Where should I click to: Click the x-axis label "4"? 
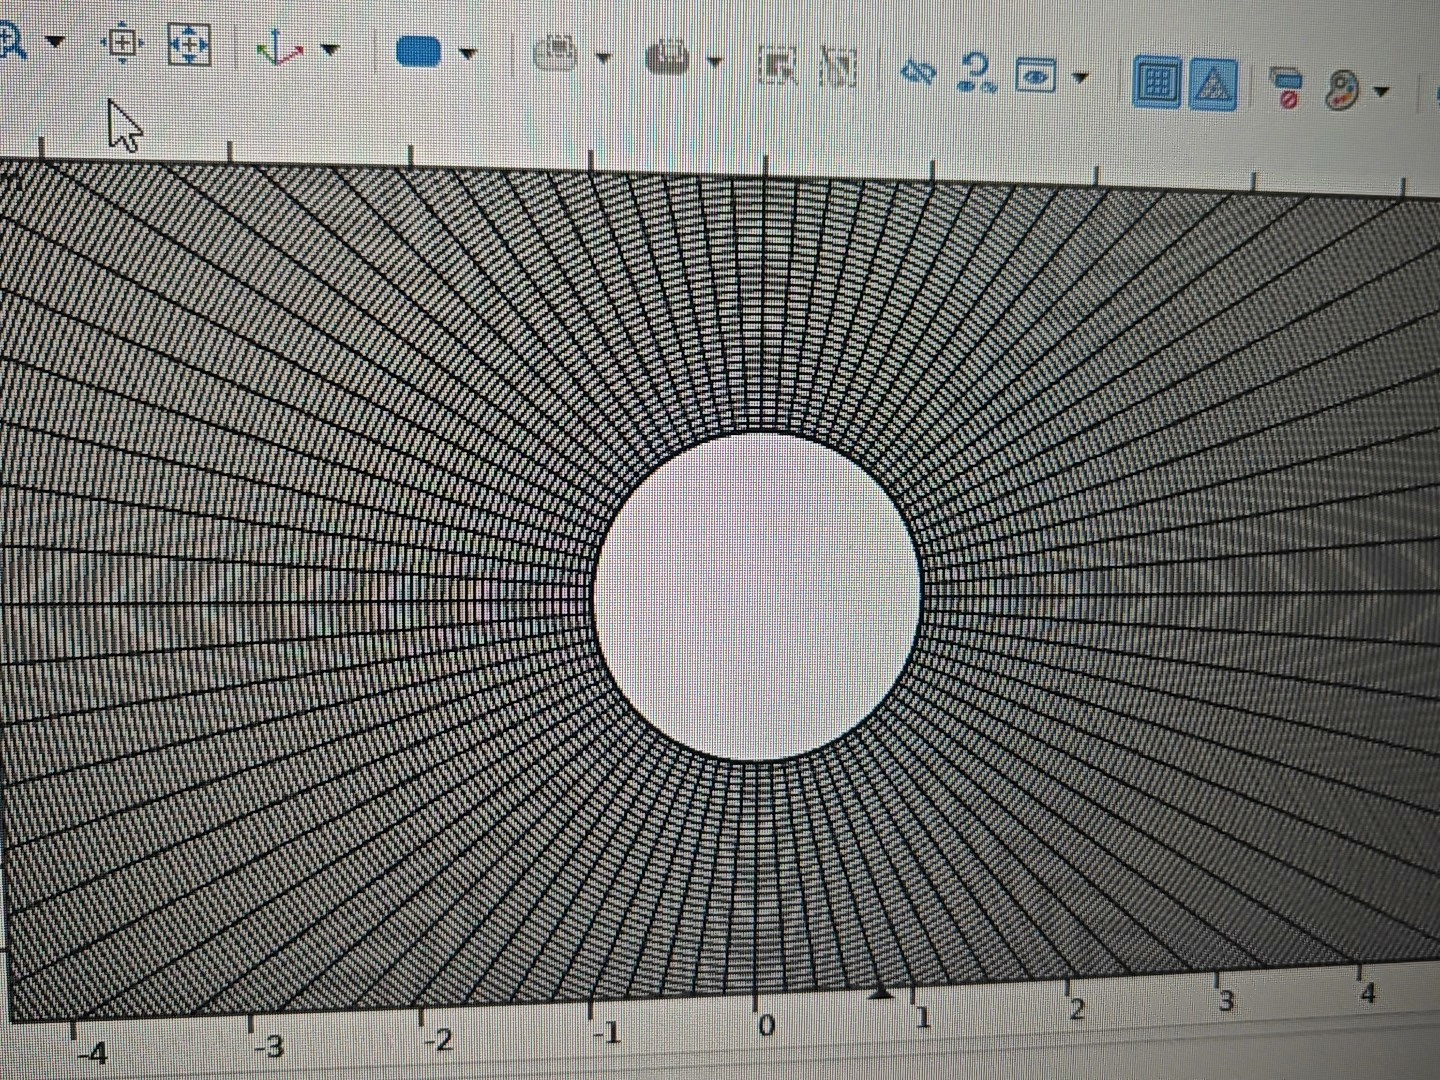point(1368,994)
